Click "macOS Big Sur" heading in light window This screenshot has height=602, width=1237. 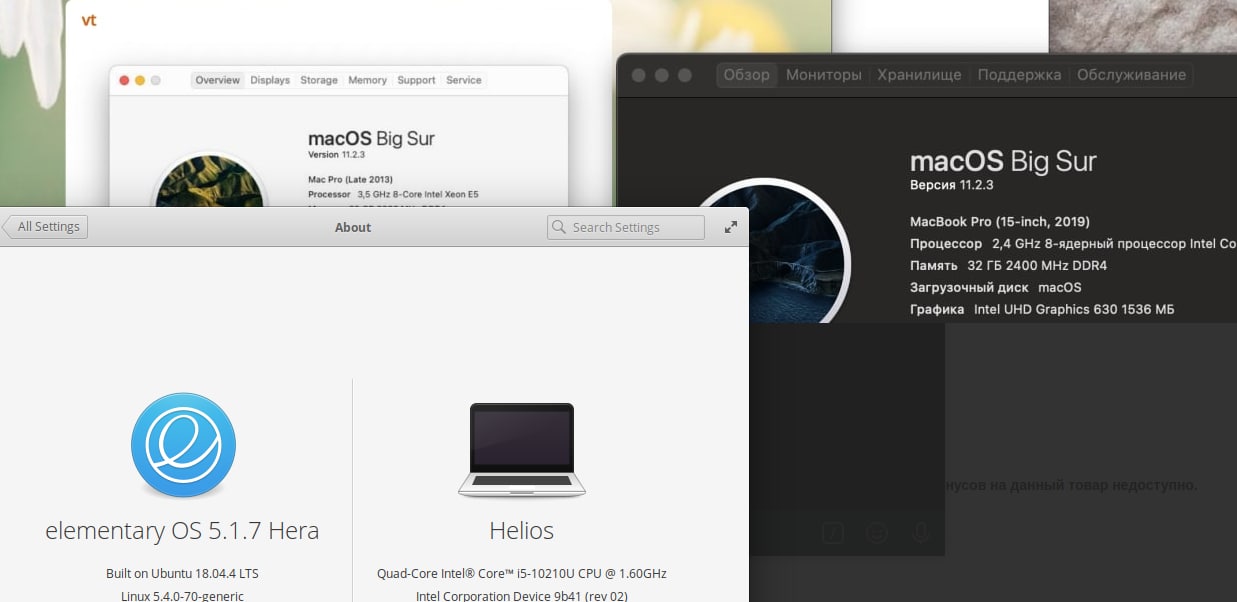[371, 139]
